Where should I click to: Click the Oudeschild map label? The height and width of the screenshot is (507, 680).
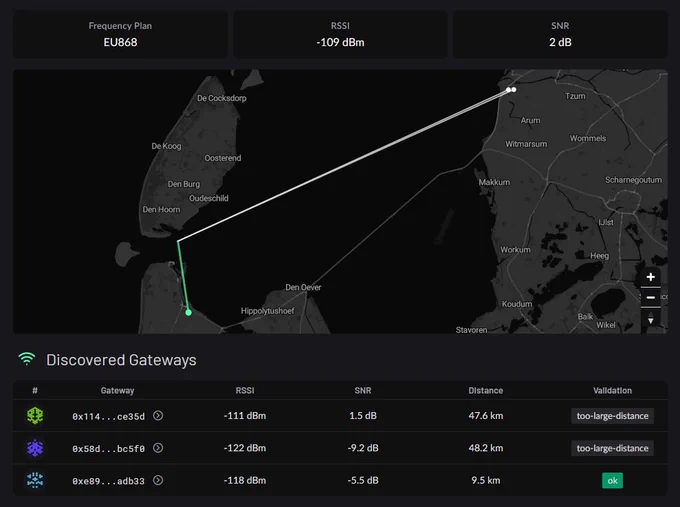tap(209, 198)
